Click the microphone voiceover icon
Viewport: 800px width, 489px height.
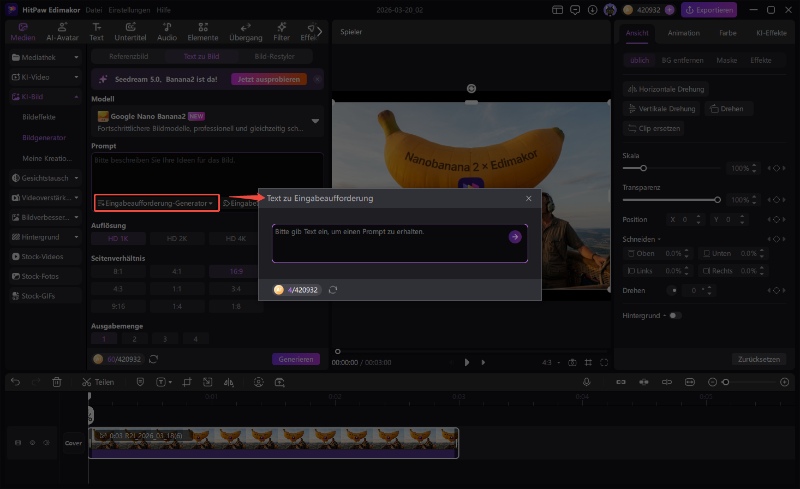click(x=587, y=382)
